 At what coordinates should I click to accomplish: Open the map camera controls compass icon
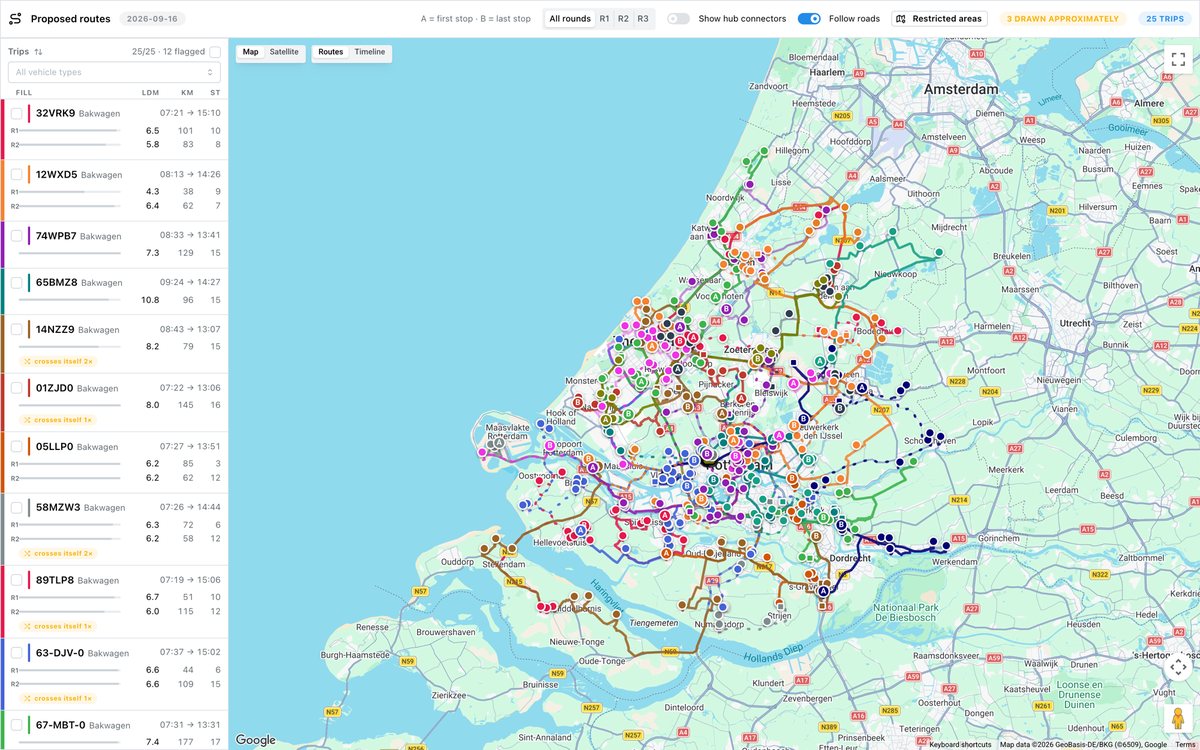click(1178, 667)
